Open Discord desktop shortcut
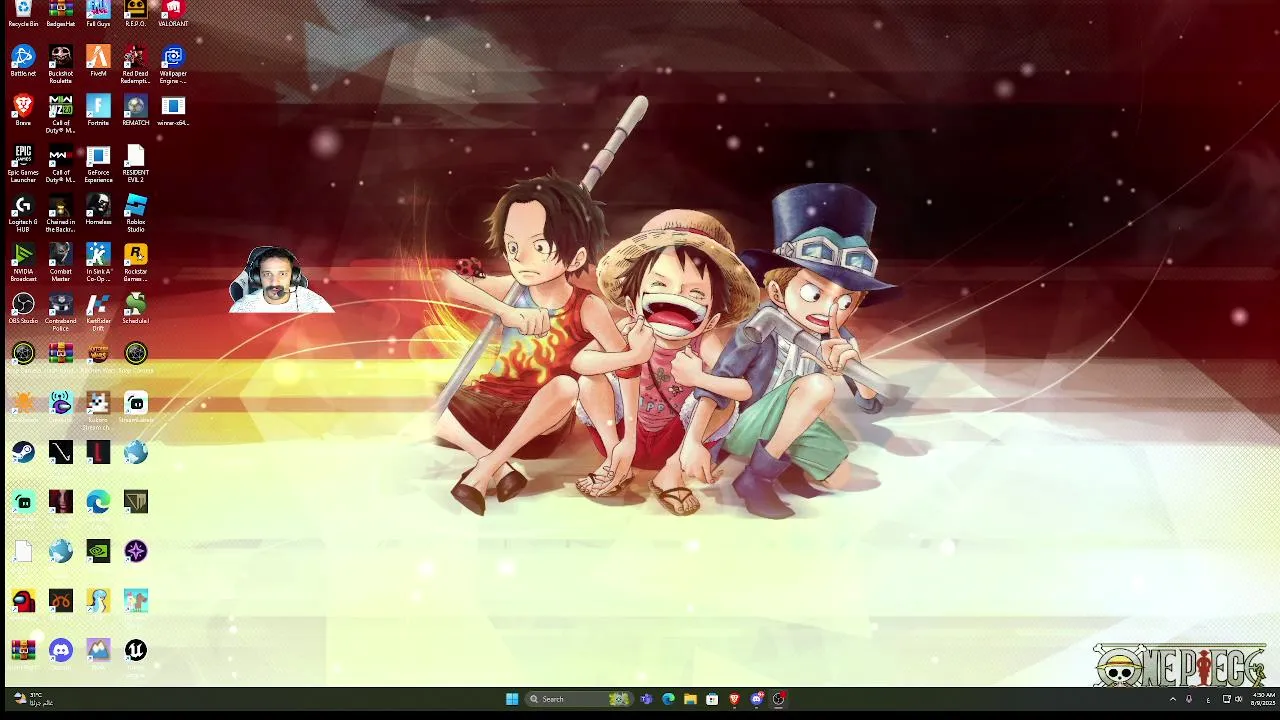 point(61,650)
